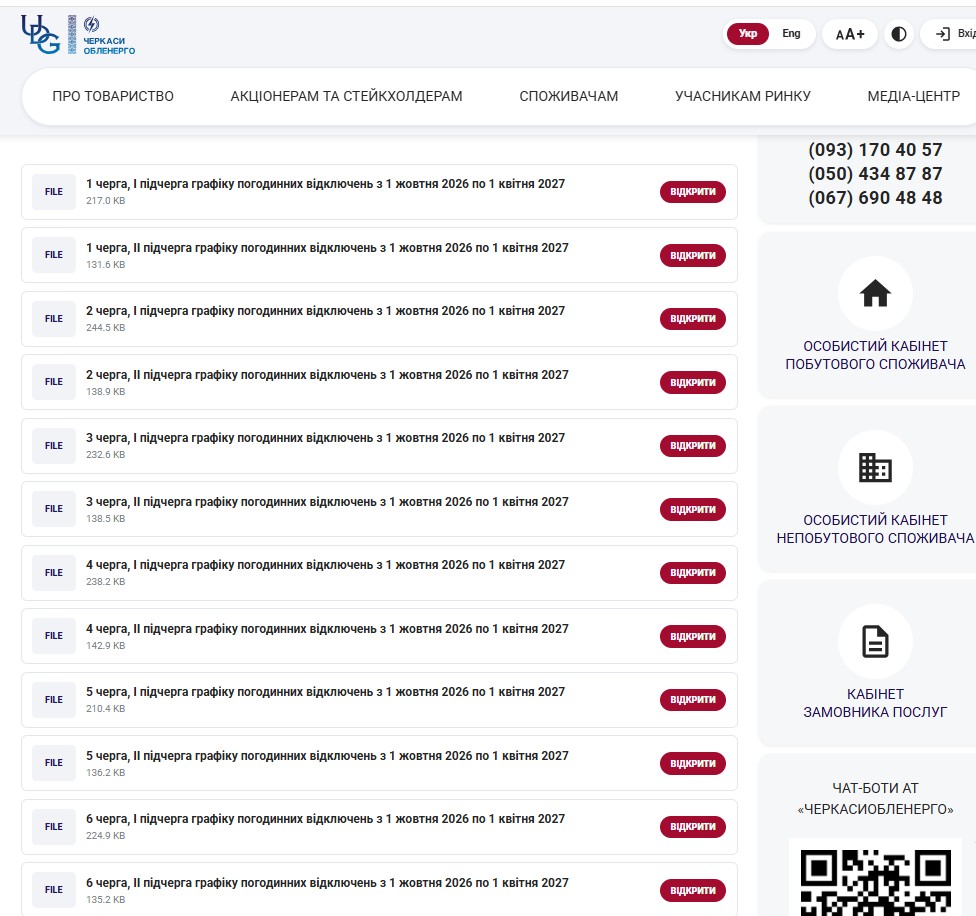Screen dimensions: 976x916
Task: Click phone number (093) 170 40 57
Action: (x=875, y=150)
